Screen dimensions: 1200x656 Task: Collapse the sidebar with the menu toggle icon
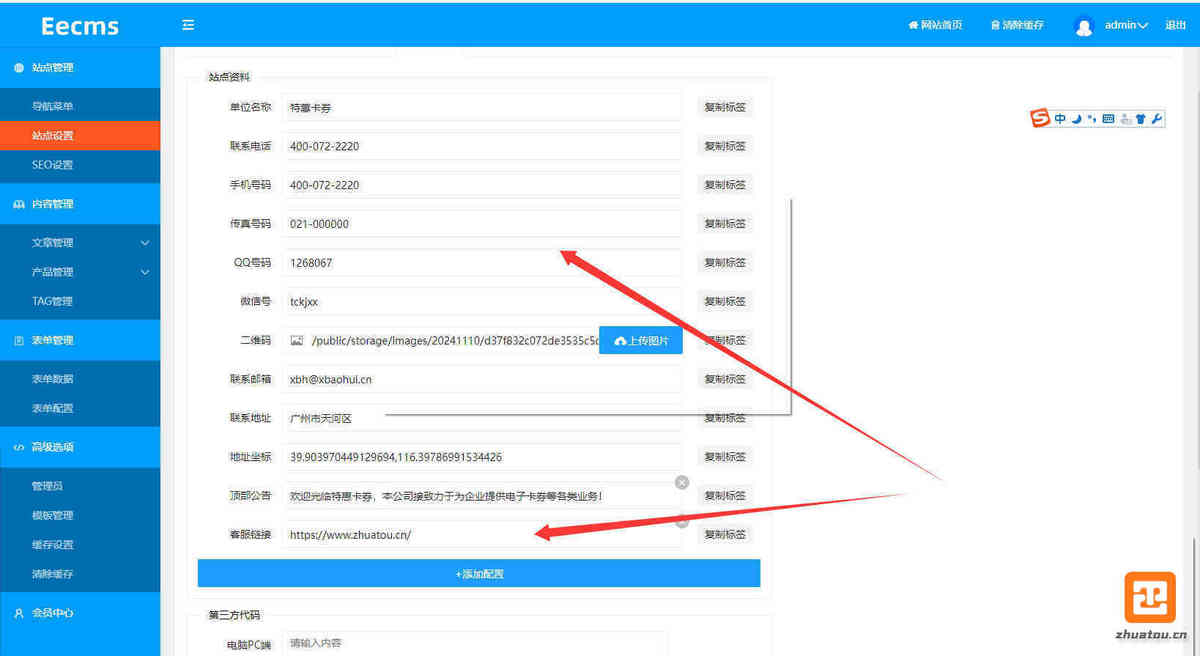(187, 25)
